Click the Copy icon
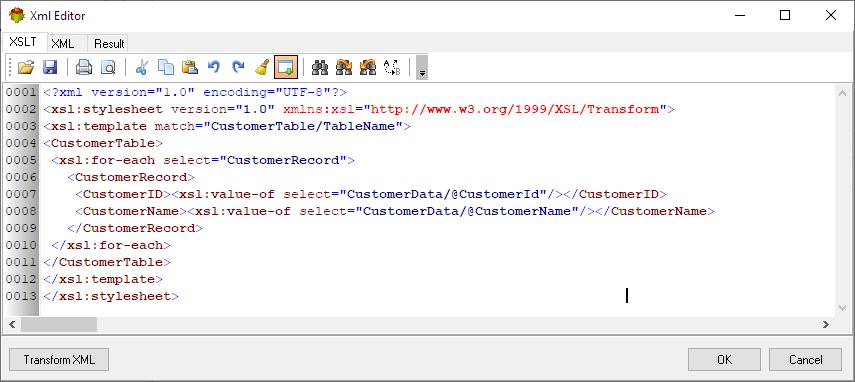Screen dimensions: 855x382 pos(166,68)
